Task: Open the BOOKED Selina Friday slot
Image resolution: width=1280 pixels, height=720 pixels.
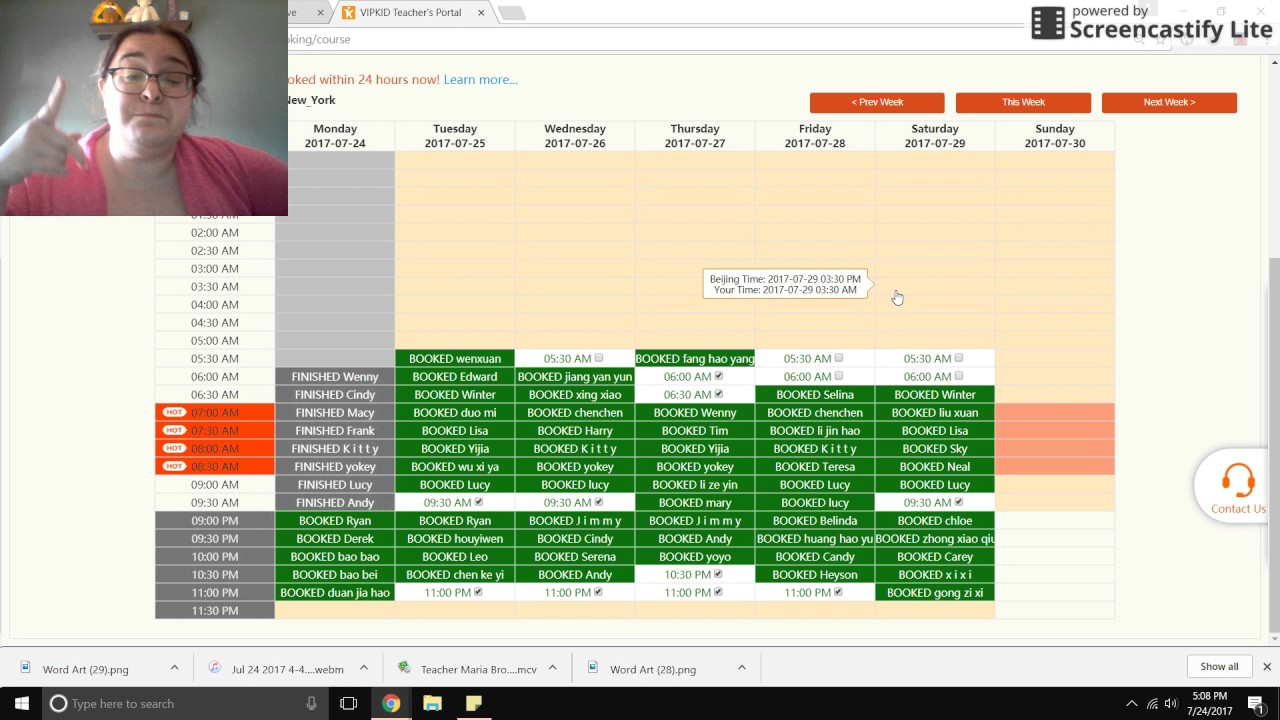Action: pos(815,394)
